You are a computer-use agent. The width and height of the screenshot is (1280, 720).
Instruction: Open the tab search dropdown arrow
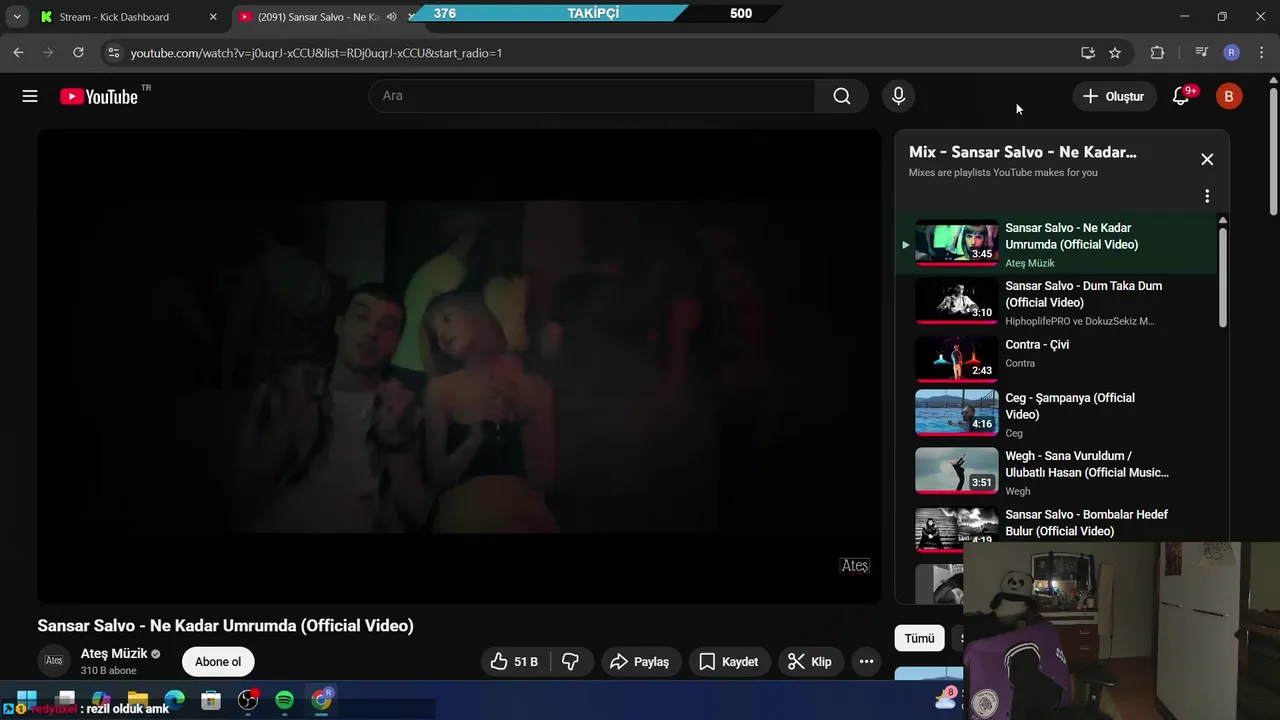16,17
